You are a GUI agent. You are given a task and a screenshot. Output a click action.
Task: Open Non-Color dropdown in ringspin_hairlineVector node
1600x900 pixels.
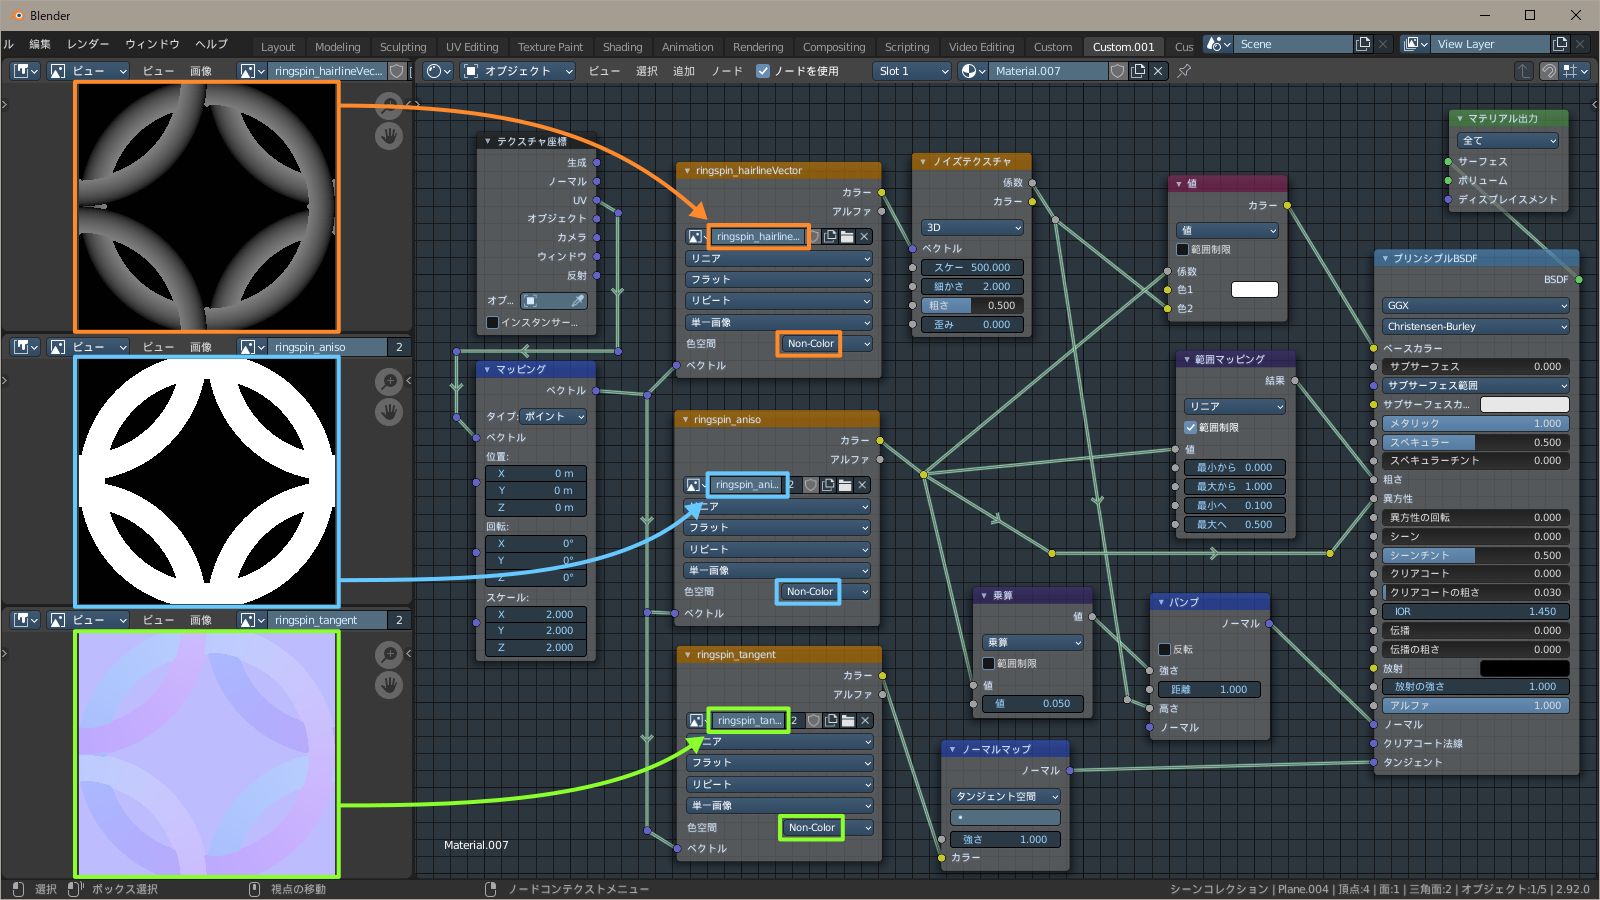click(823, 344)
